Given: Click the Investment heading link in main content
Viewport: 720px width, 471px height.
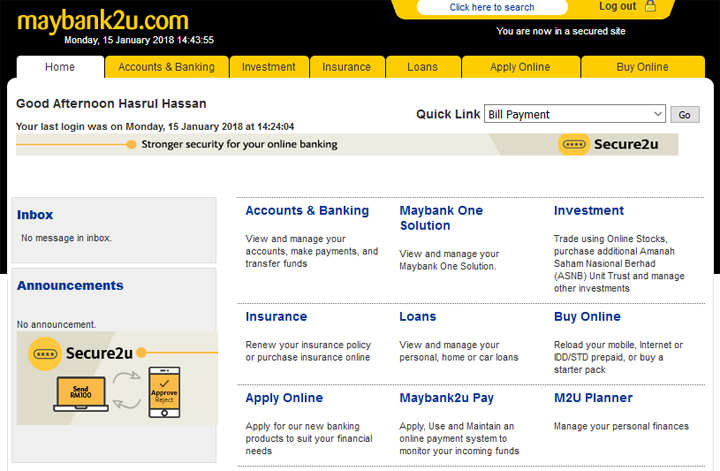Looking at the screenshot, I should (589, 211).
